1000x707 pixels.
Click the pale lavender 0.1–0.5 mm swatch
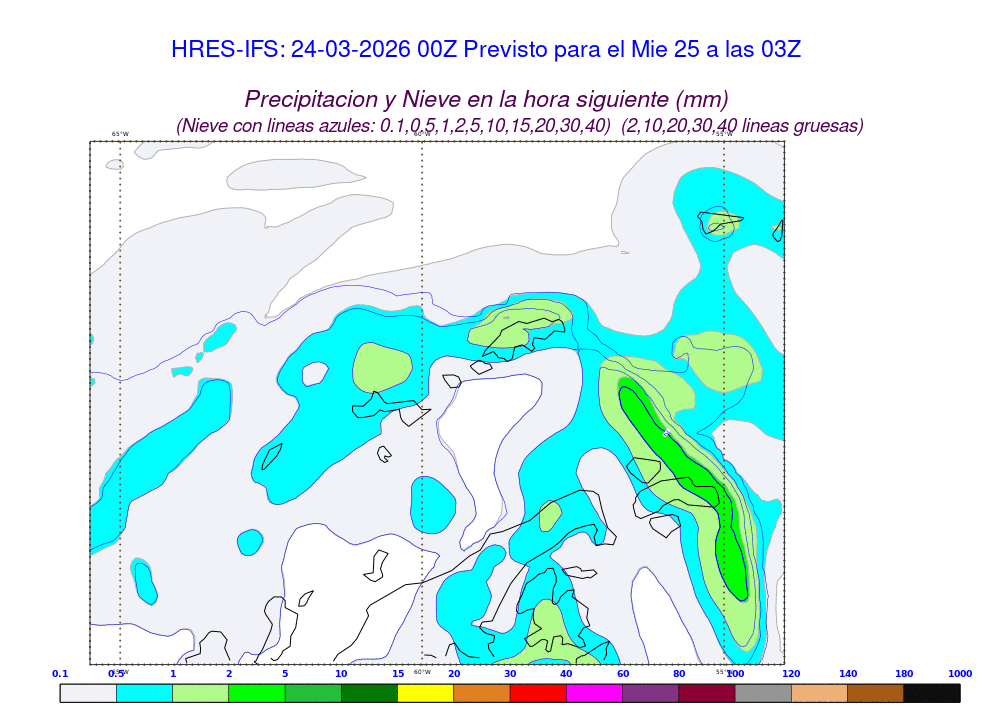(x=88, y=693)
